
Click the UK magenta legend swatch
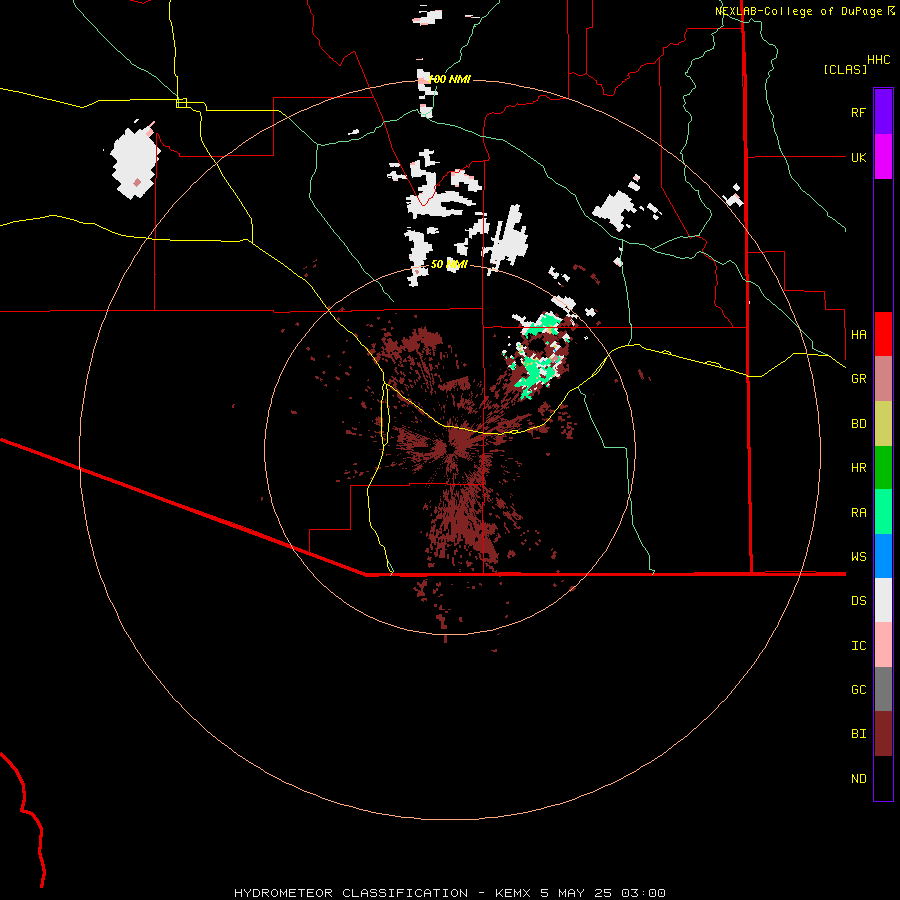[883, 157]
